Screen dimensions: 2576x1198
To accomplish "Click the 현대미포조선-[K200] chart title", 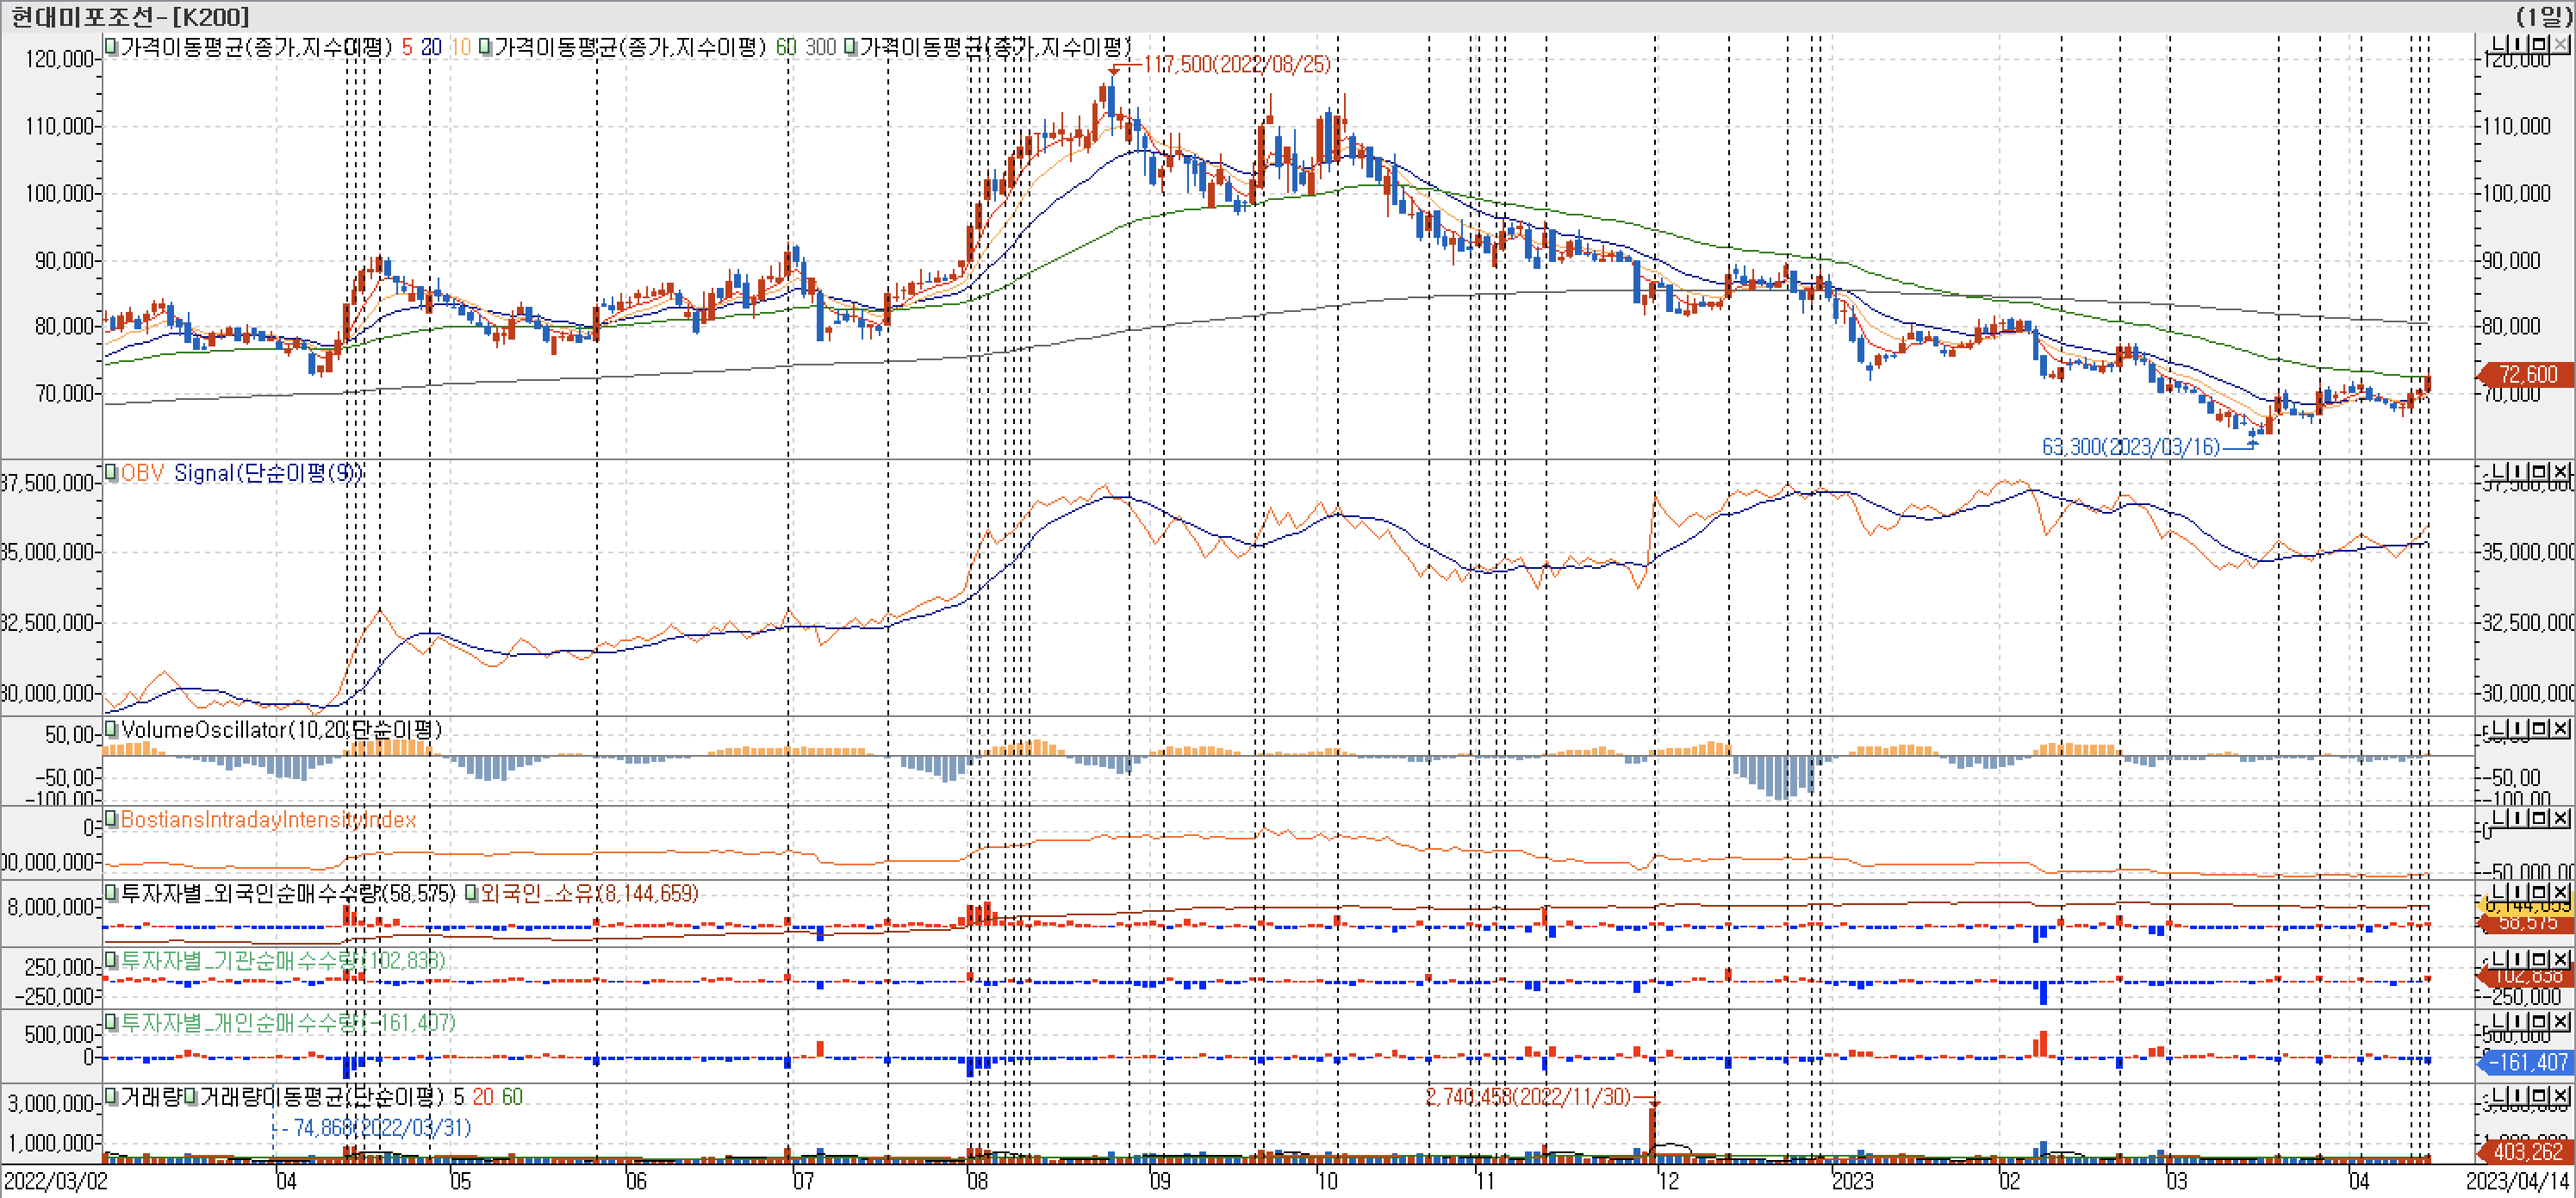I will click(130, 16).
